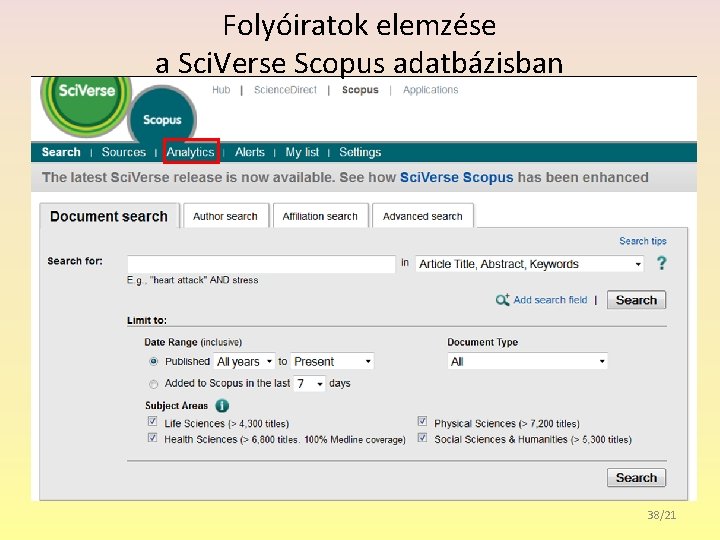Screen dimensions: 720x540
Task: Open the Document Type dropdown
Action: (528, 361)
